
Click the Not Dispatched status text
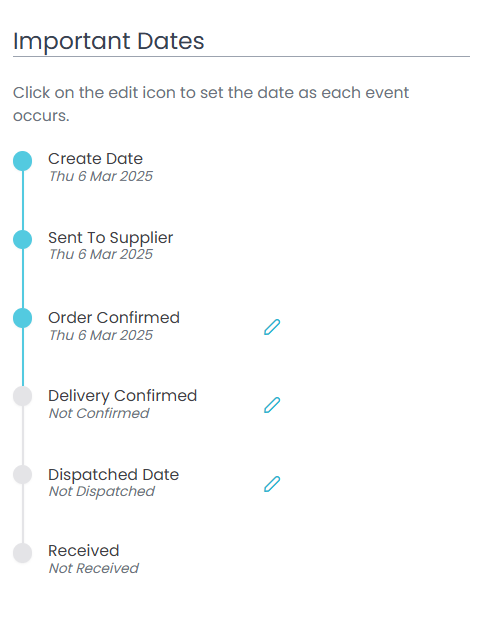(x=102, y=491)
